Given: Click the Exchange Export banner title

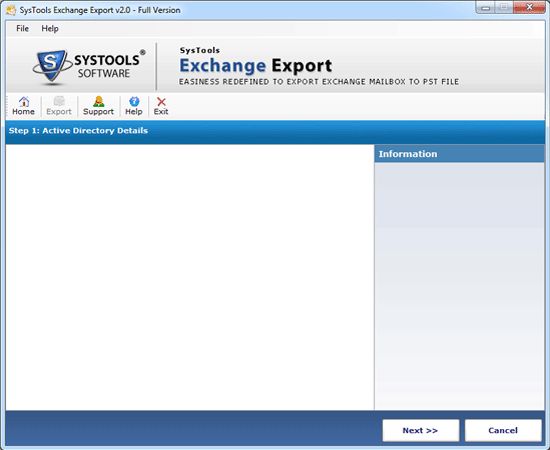Looking at the screenshot, I should [255, 66].
